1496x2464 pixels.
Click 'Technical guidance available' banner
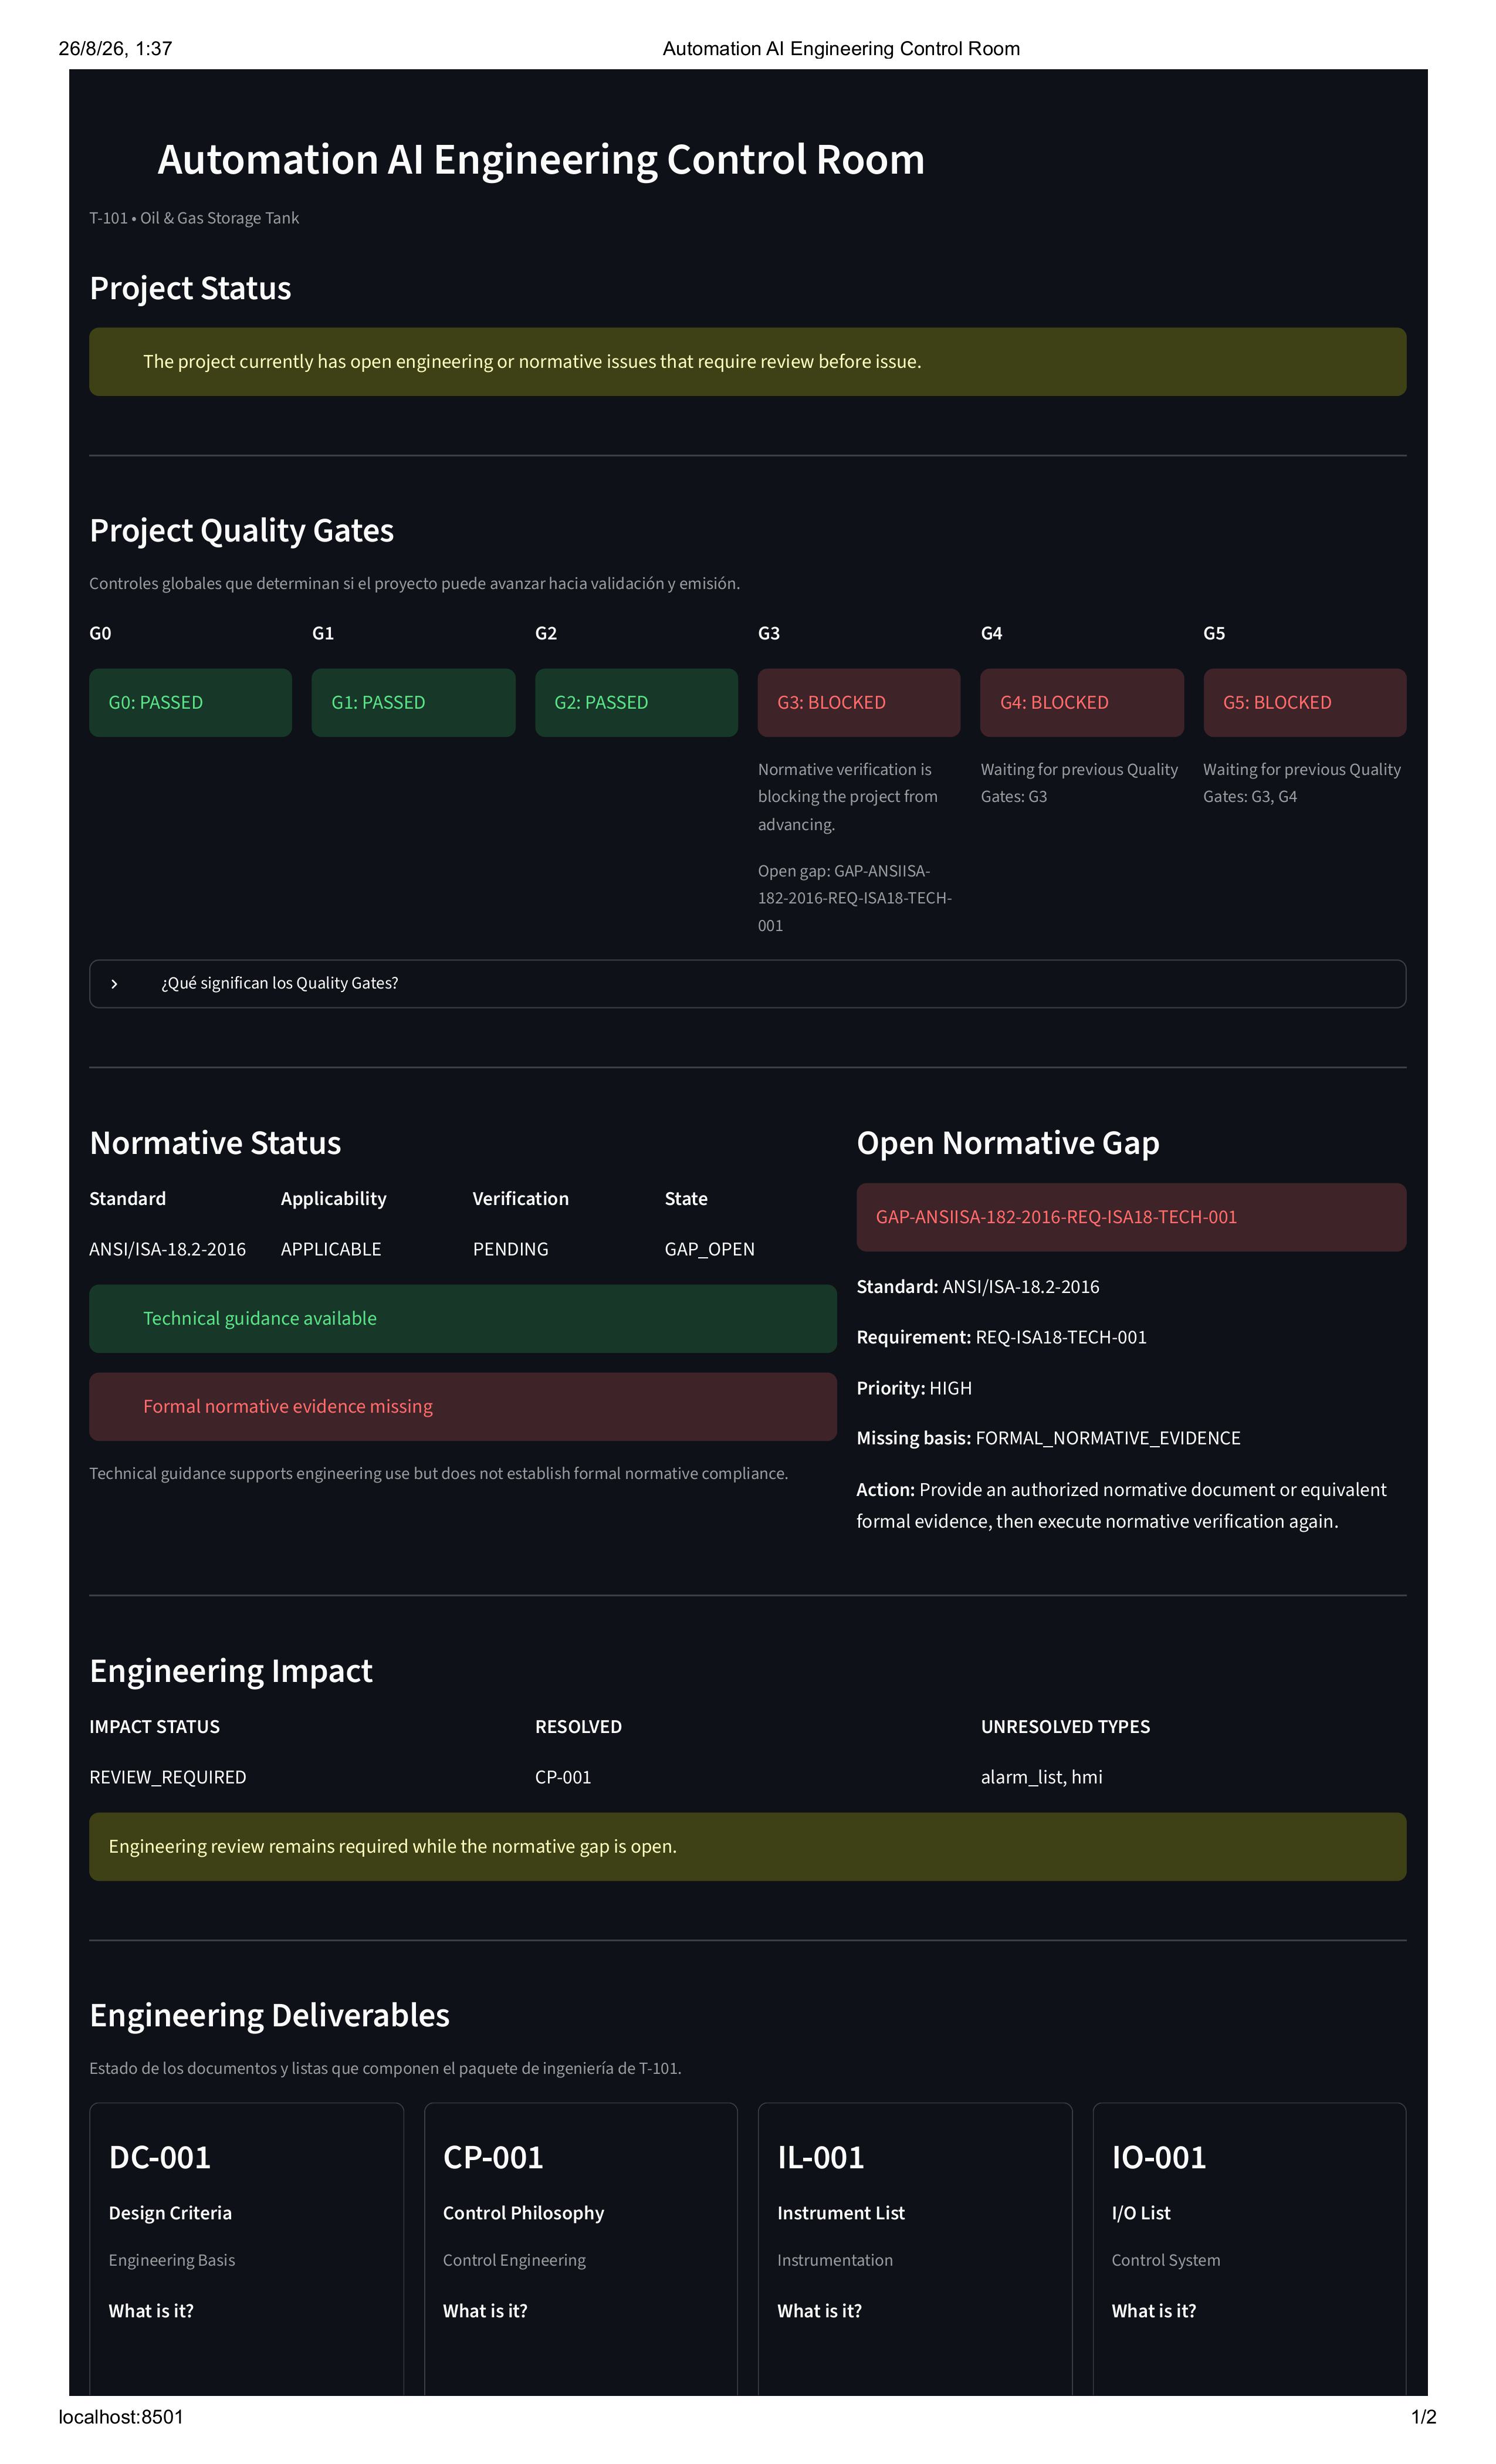point(463,1319)
